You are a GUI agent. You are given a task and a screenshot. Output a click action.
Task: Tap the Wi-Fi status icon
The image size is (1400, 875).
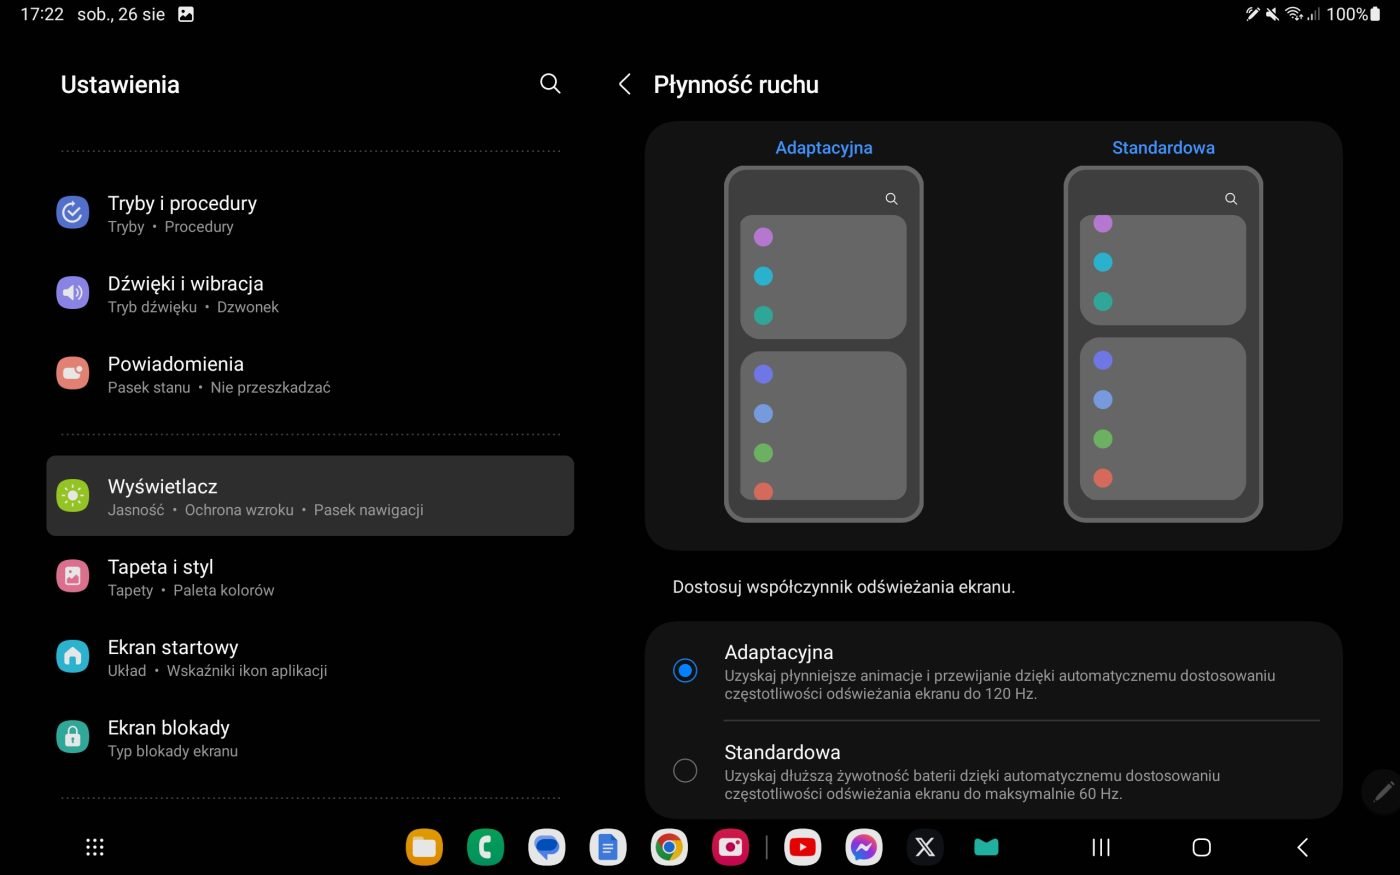pyautogui.click(x=1294, y=14)
